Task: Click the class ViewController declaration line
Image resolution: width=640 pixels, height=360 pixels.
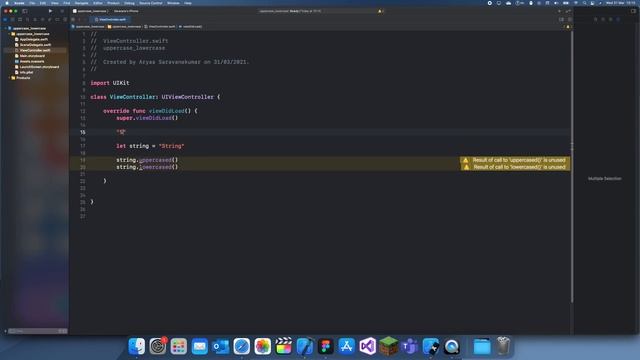Action: tap(155, 97)
